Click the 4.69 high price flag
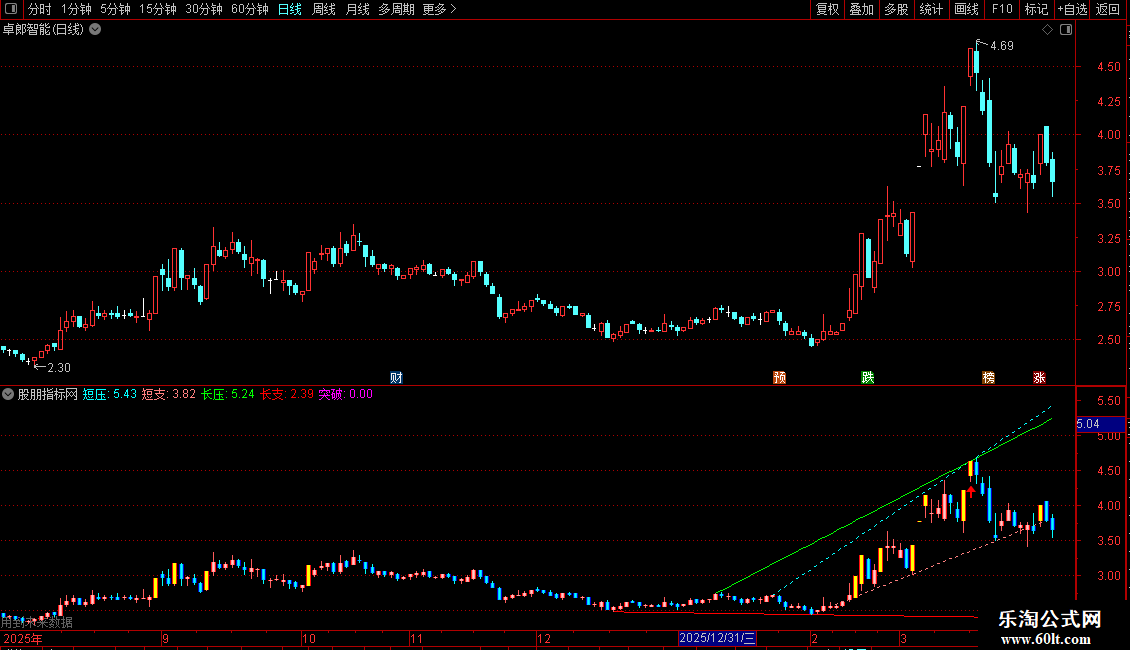 [995, 45]
